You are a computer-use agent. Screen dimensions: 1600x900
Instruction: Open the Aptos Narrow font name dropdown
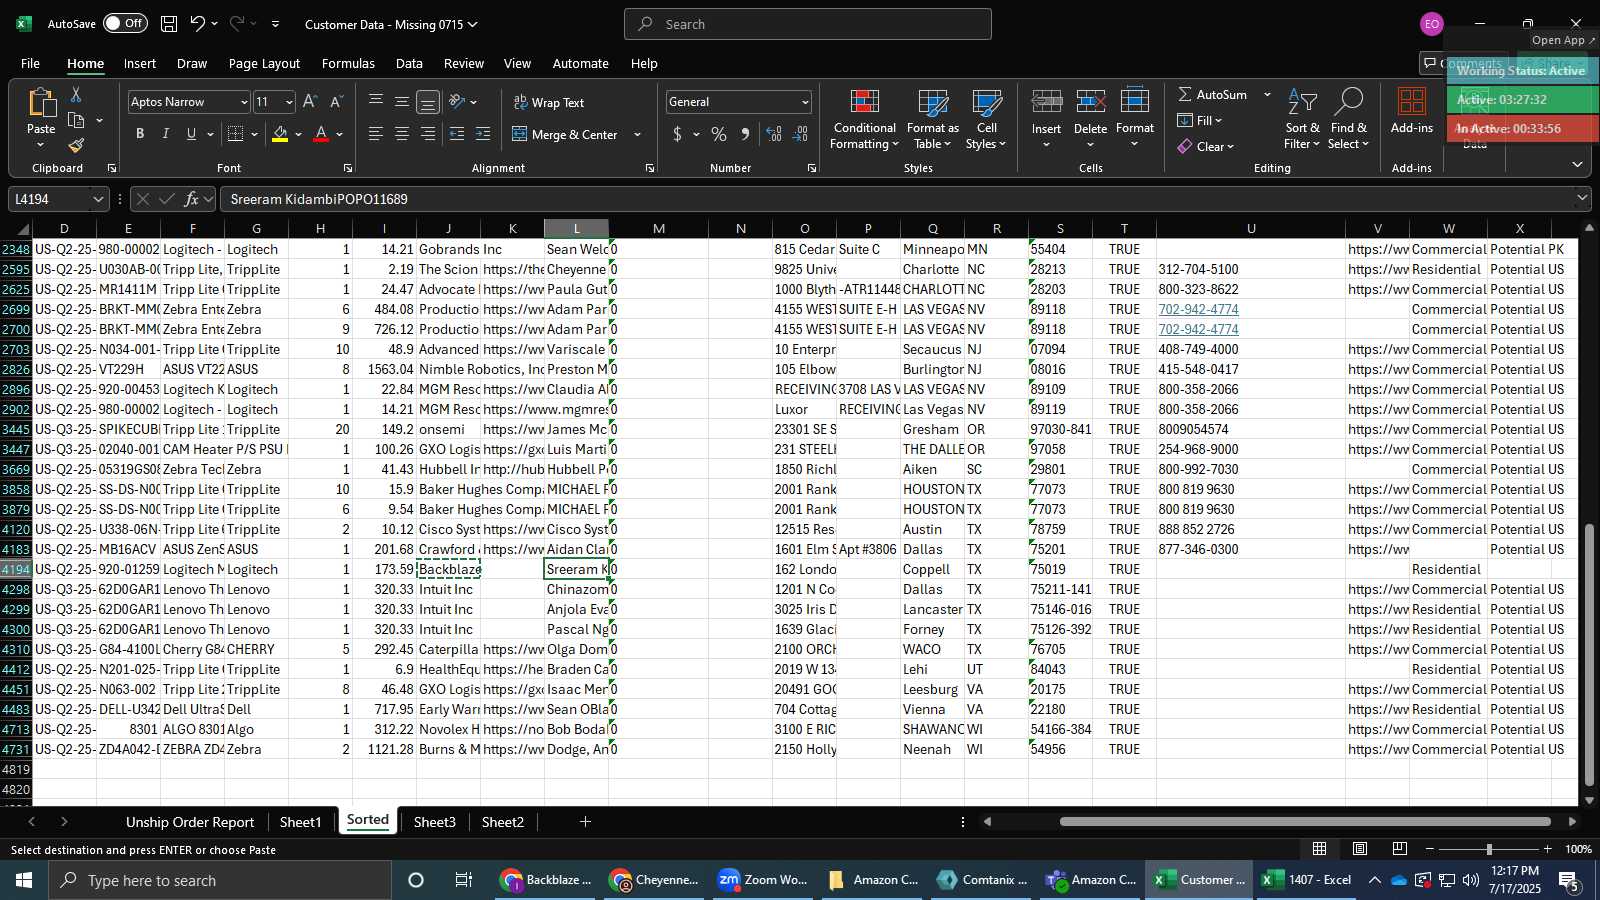pyautogui.click(x=243, y=102)
